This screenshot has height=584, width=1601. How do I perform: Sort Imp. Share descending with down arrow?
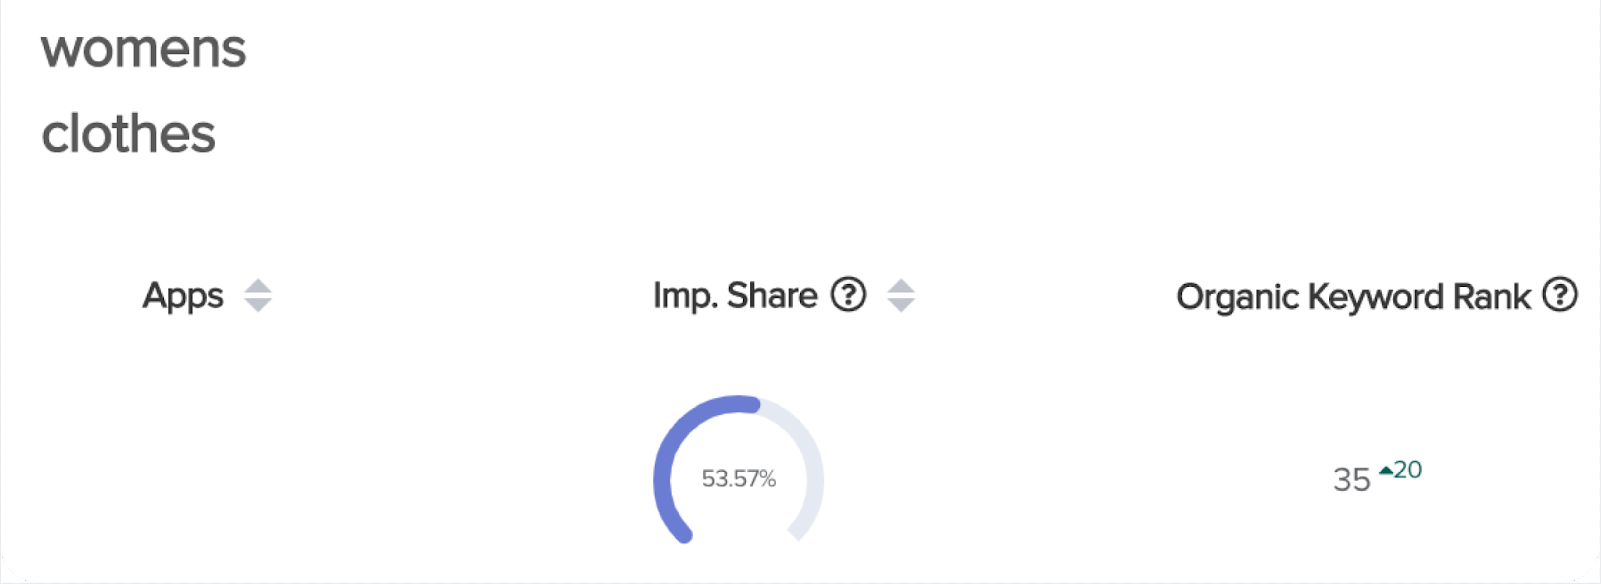[901, 306]
